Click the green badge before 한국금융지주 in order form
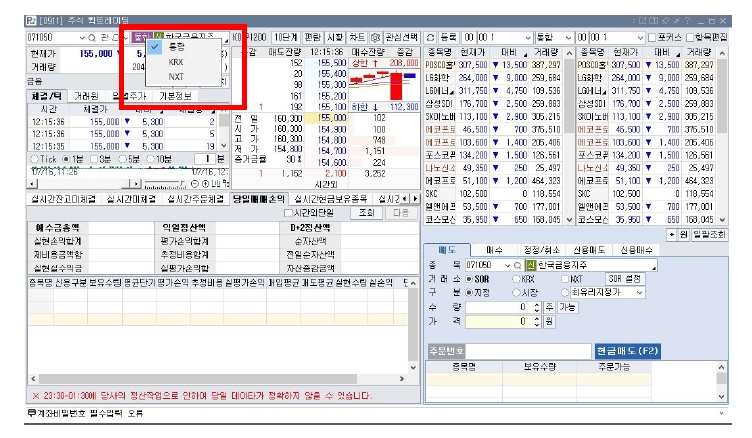 pos(531,265)
